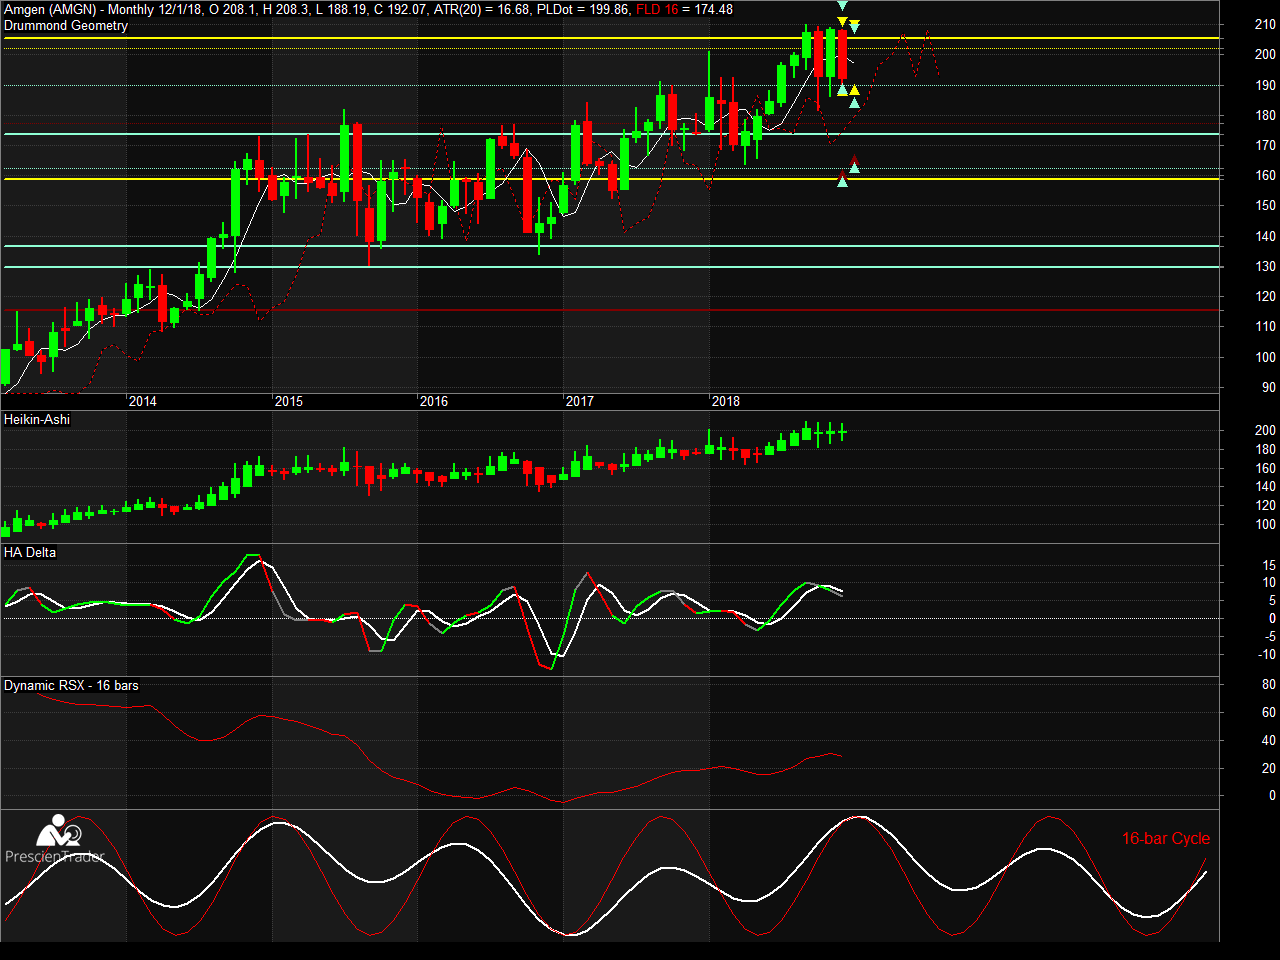Click the 190 price axis label
Image resolution: width=1280 pixels, height=960 pixels.
pyautogui.click(x=1265, y=85)
